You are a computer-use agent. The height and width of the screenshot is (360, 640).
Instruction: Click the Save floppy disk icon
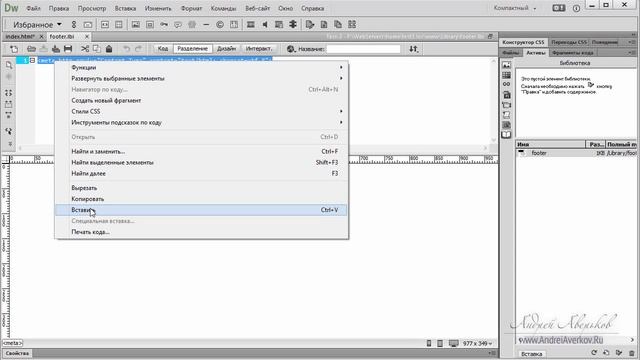[68, 49]
